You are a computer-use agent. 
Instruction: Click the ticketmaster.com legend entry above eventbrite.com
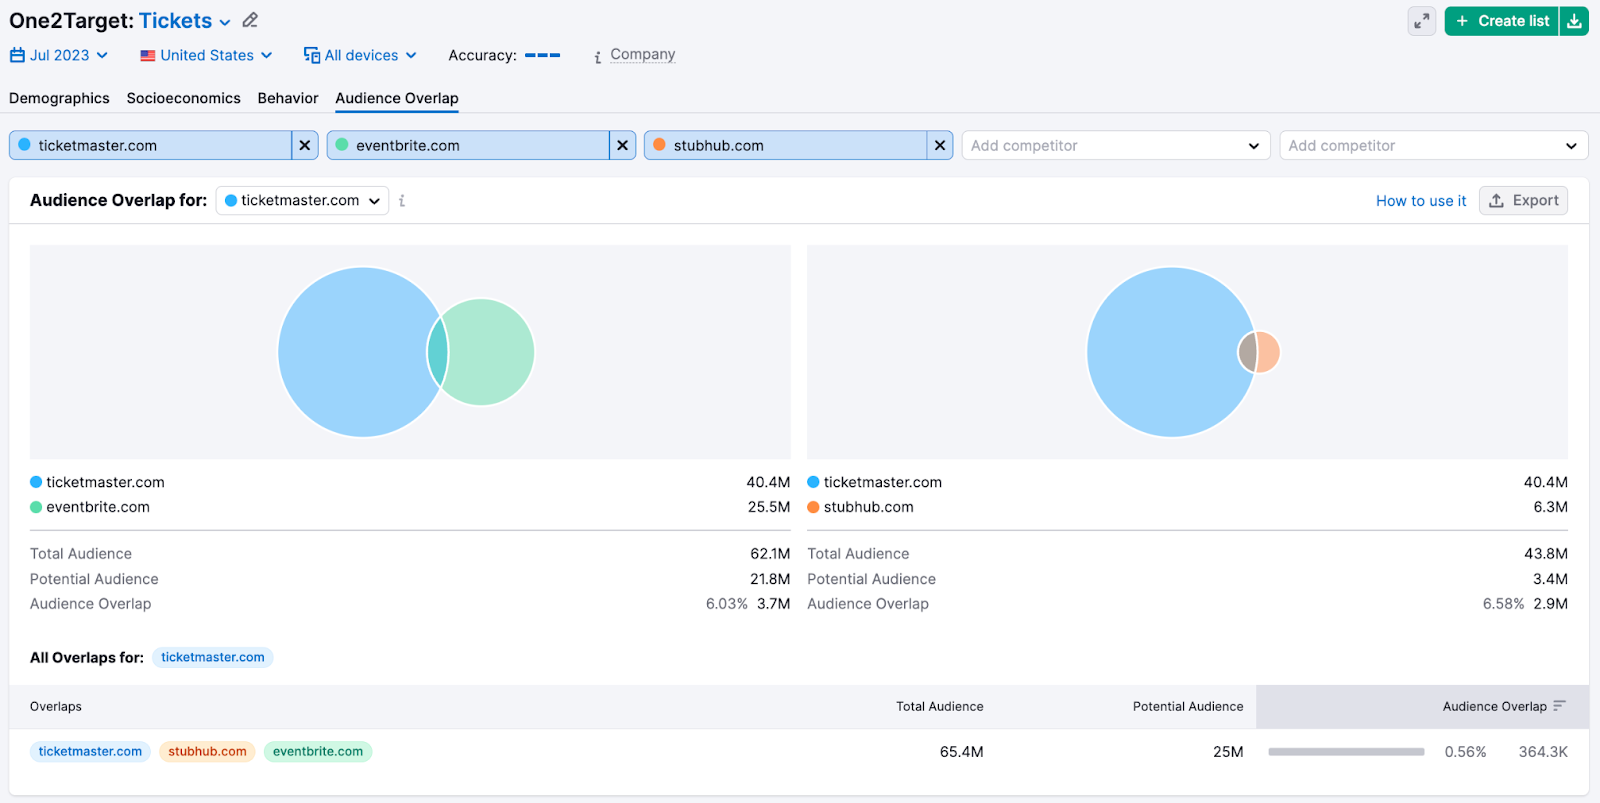coord(97,482)
